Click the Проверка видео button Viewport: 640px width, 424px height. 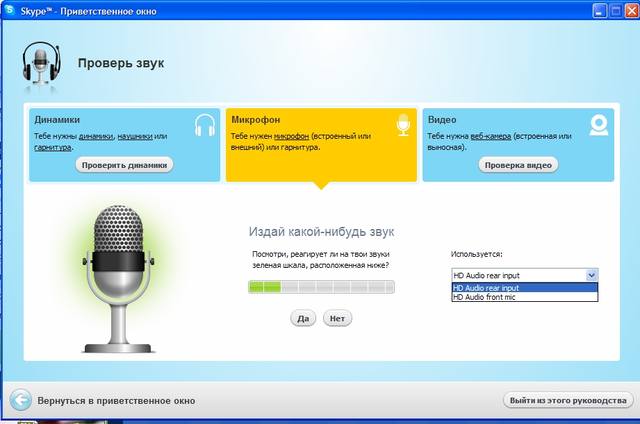pyautogui.click(x=518, y=165)
